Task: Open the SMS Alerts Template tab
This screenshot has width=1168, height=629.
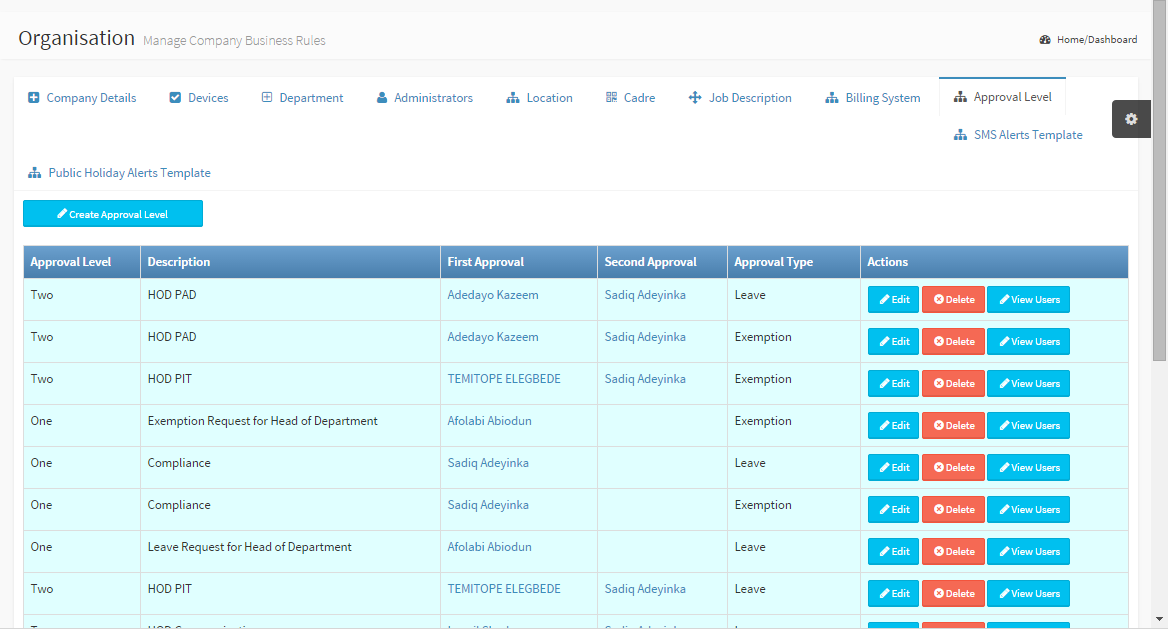Action: point(1018,135)
